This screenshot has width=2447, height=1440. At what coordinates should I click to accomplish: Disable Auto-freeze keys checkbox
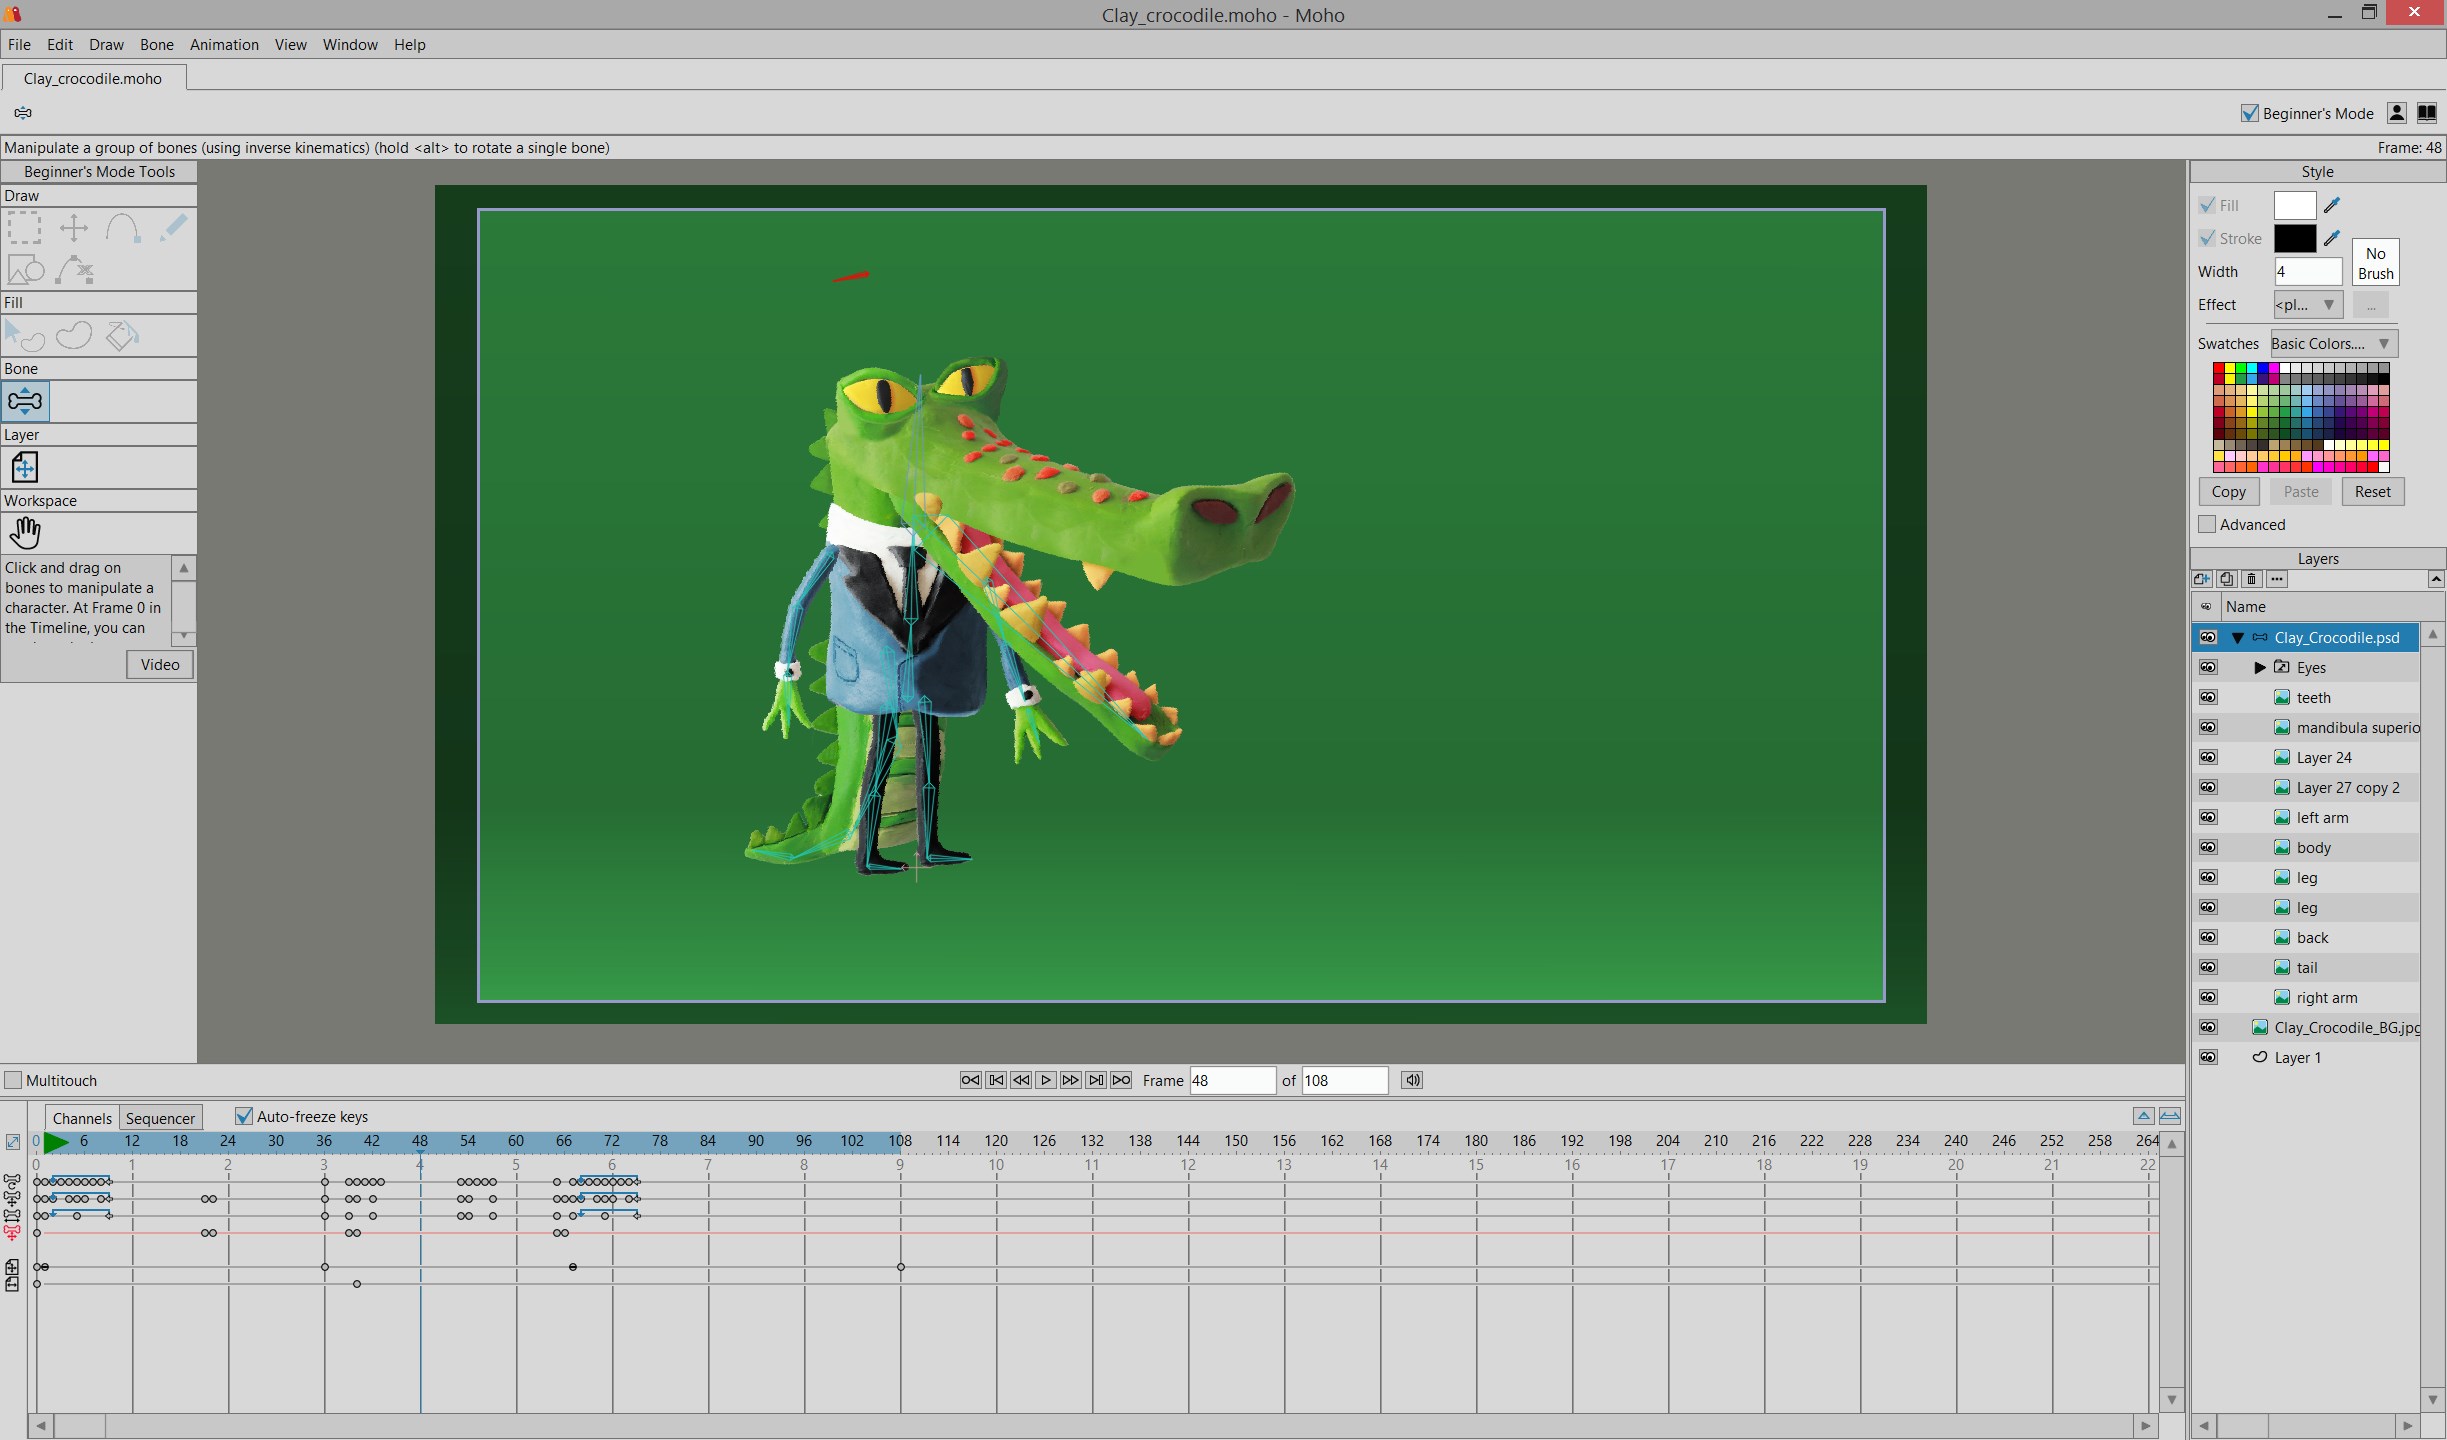243,1116
